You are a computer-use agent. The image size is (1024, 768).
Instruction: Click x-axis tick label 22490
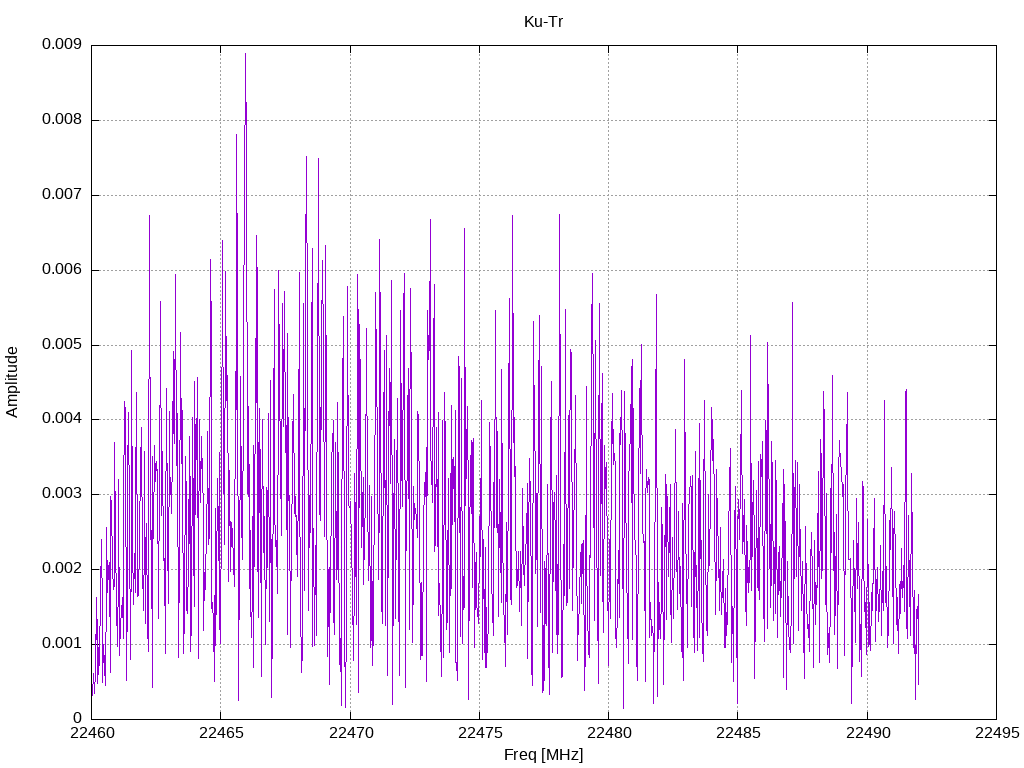pyautogui.click(x=868, y=733)
